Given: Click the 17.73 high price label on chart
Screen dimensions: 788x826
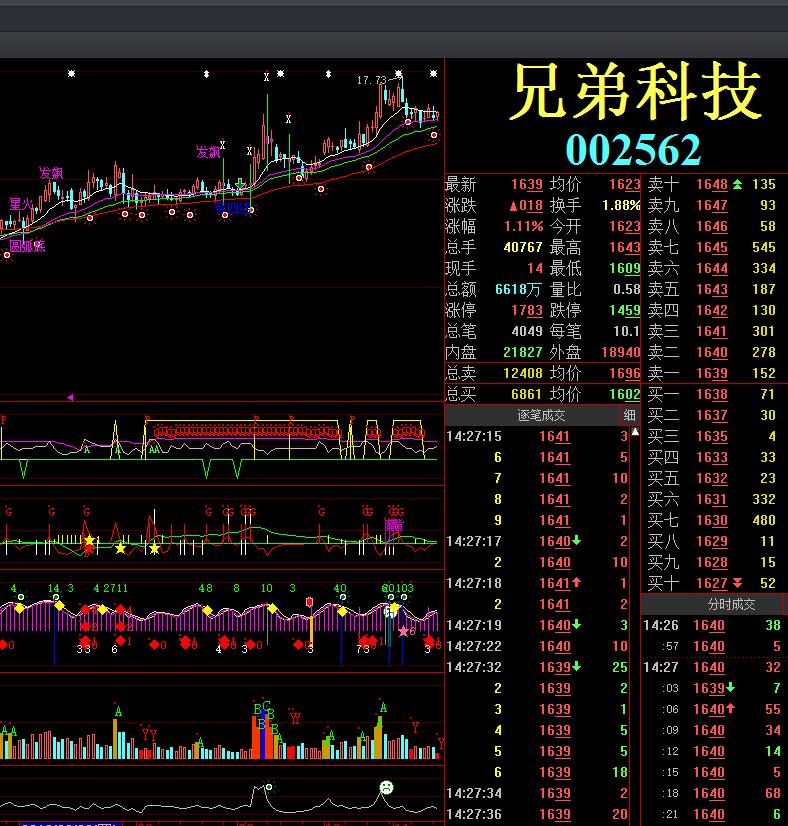Looking at the screenshot, I should (372, 80).
